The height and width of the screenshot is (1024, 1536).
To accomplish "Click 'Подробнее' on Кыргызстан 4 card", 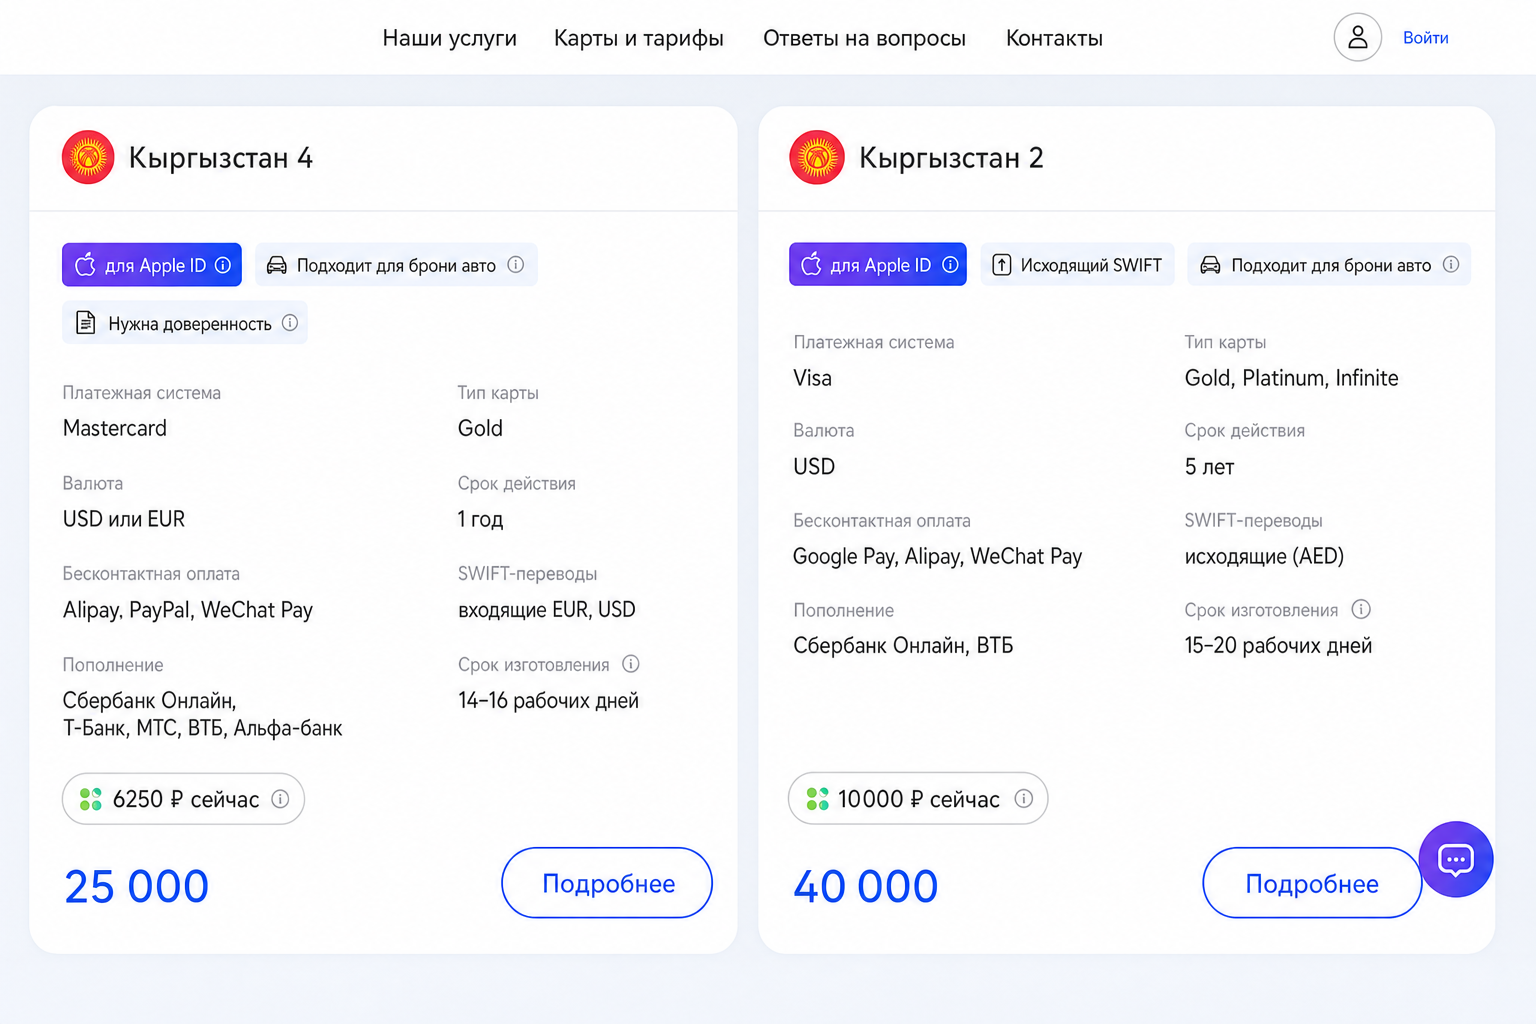I will [607, 883].
